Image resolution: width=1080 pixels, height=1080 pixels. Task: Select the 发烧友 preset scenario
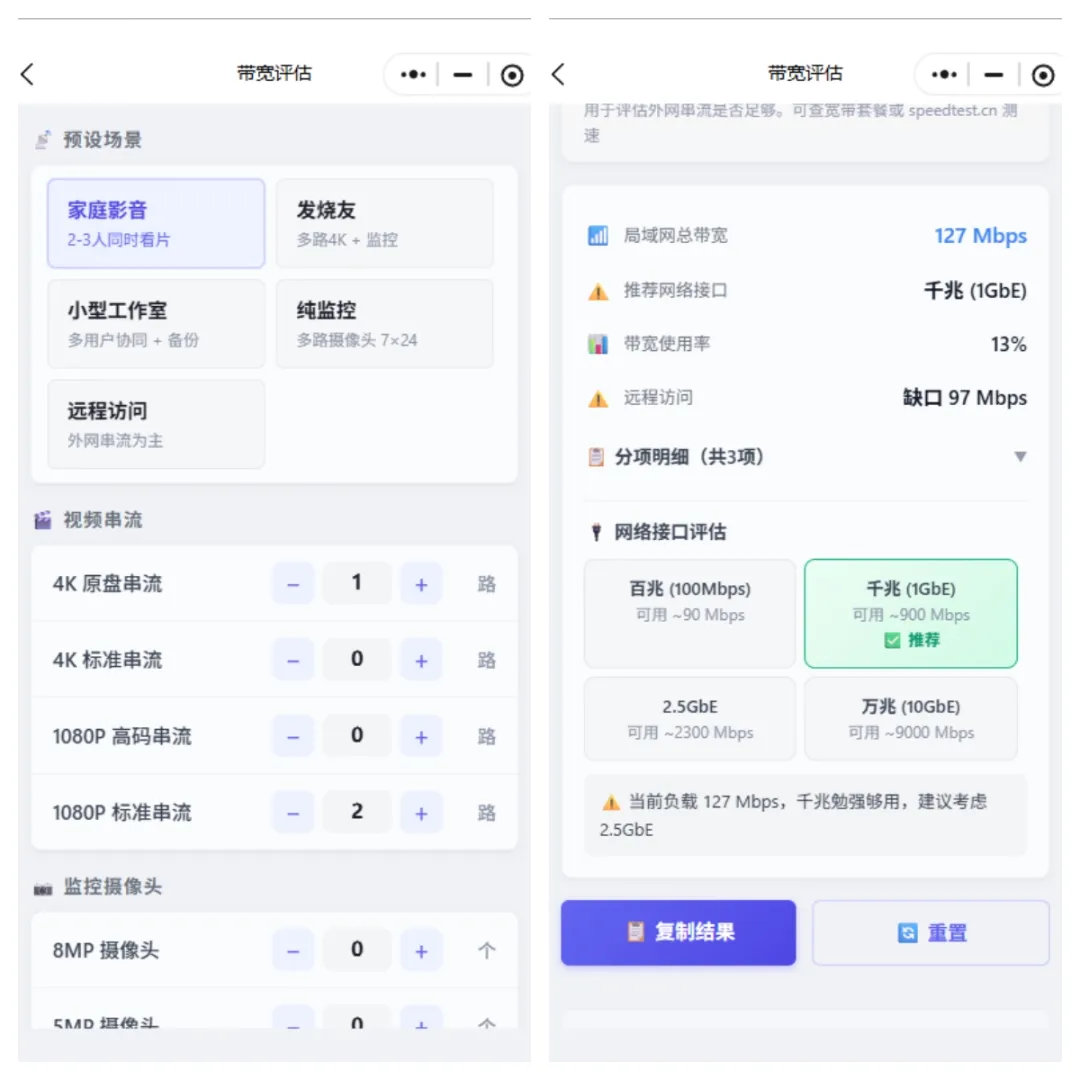[x=385, y=223]
